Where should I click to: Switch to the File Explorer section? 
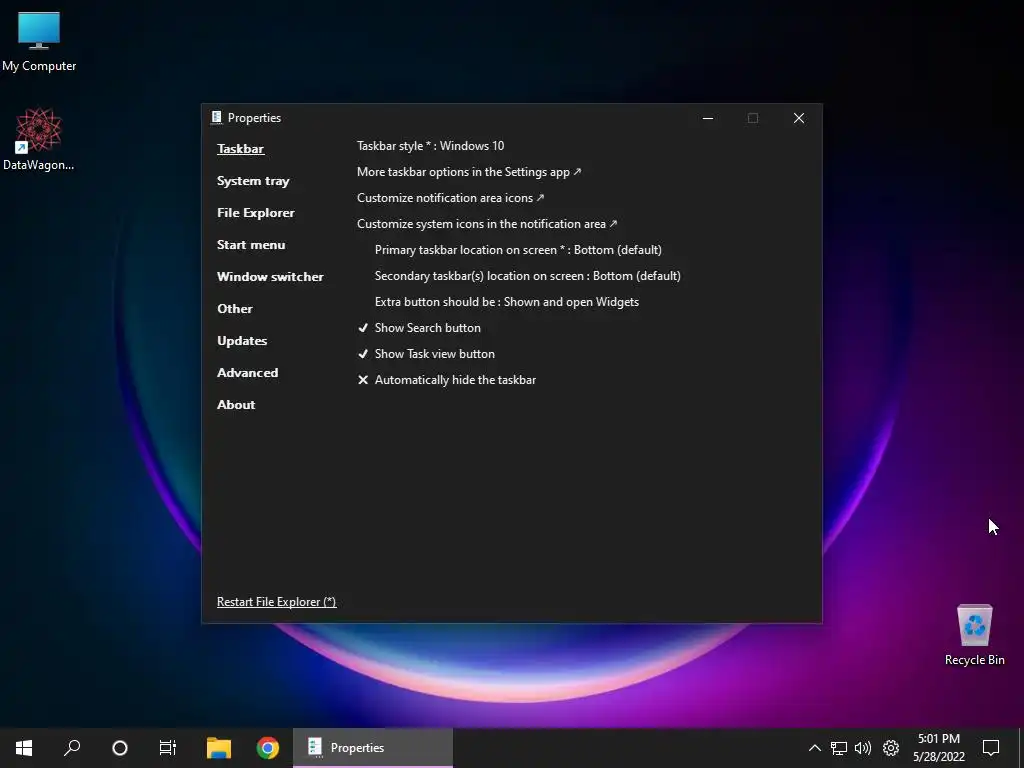[255, 213]
